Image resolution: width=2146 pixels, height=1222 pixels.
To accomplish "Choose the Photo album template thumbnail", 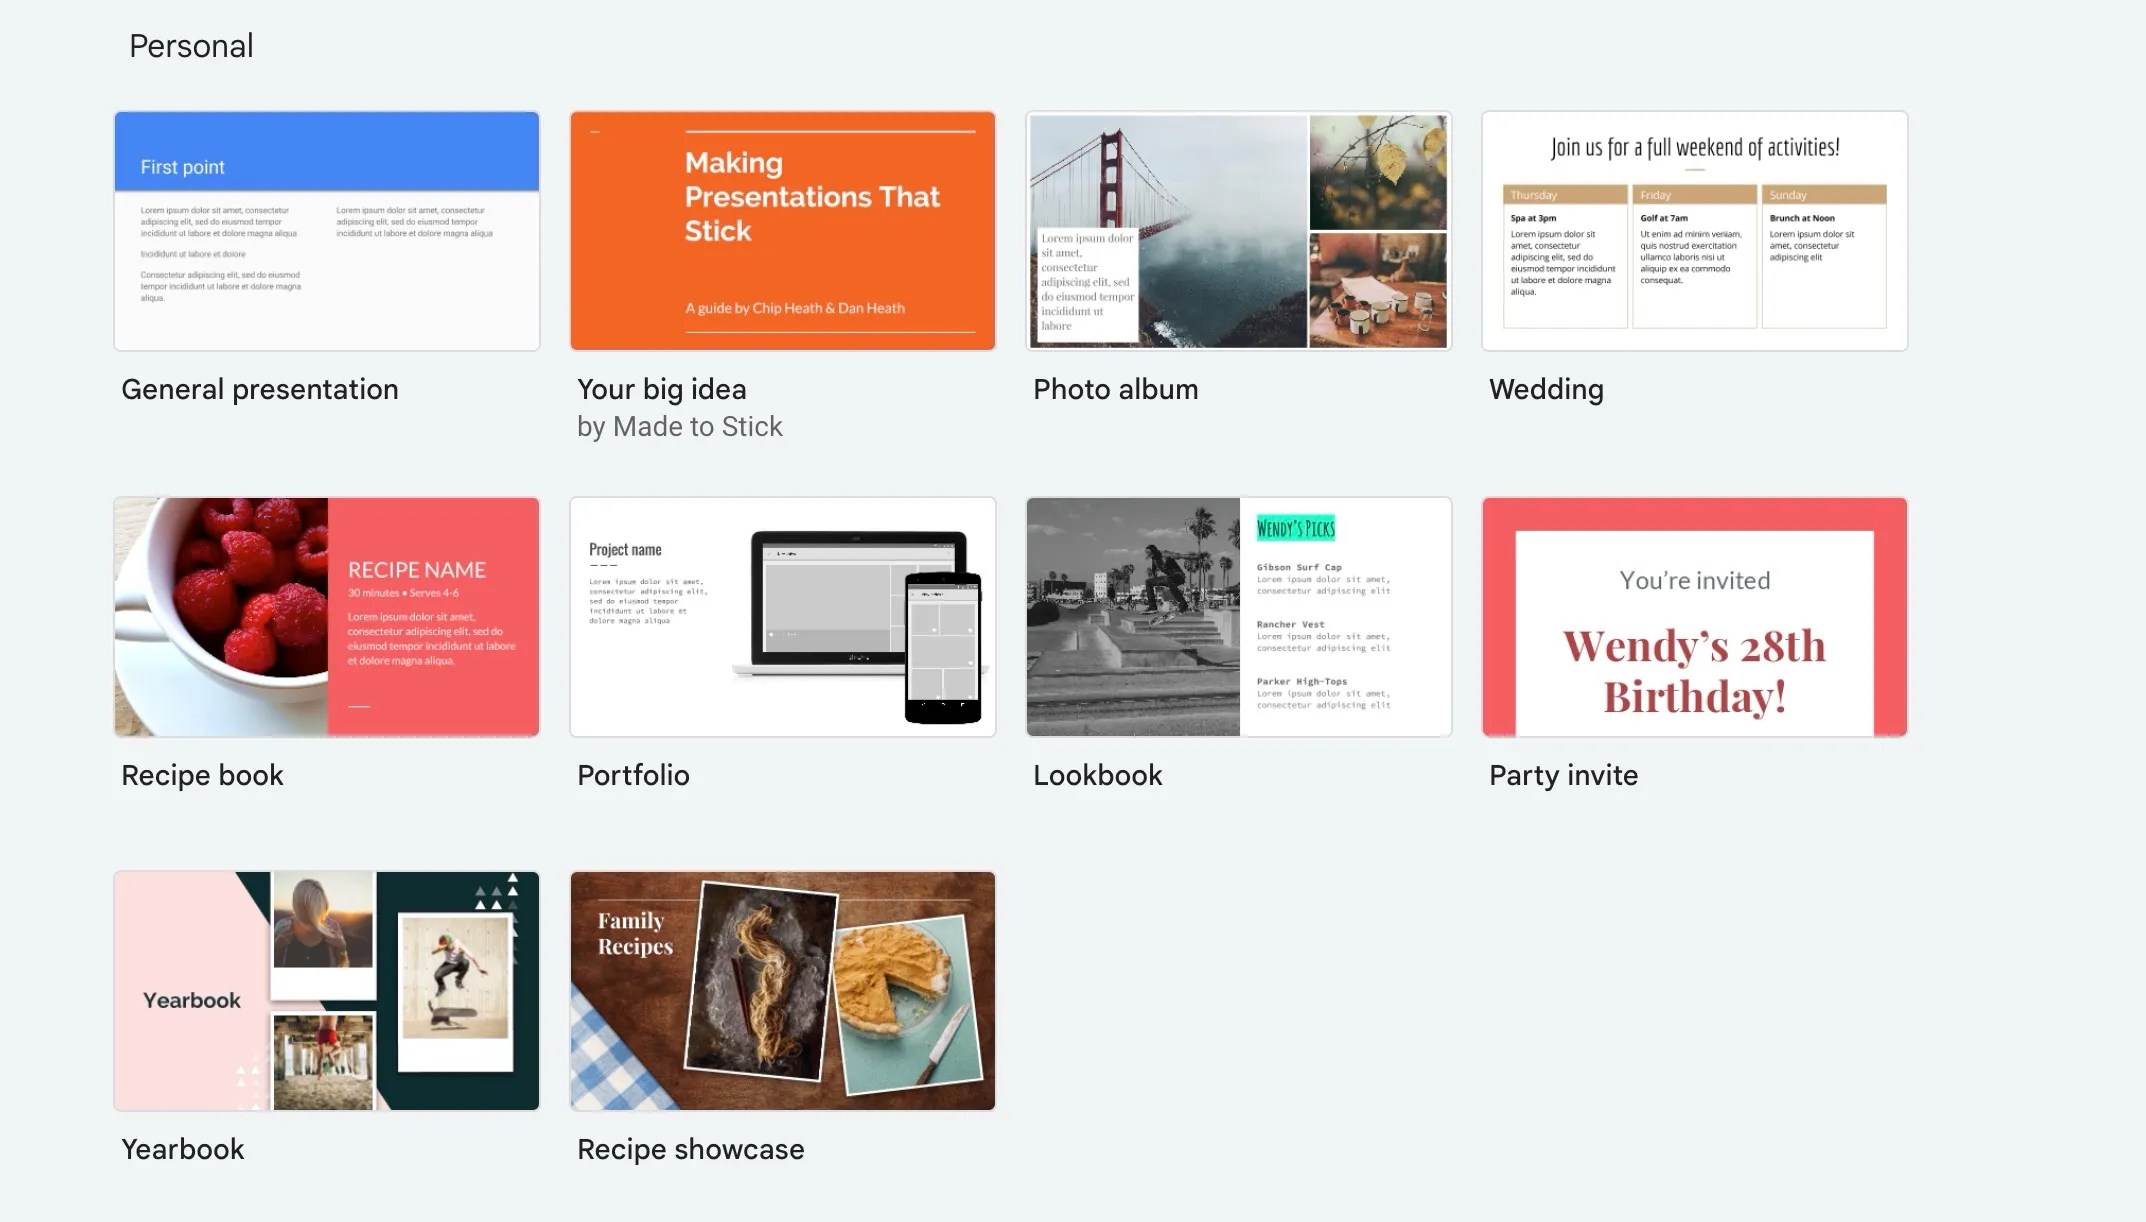I will (x=1238, y=231).
